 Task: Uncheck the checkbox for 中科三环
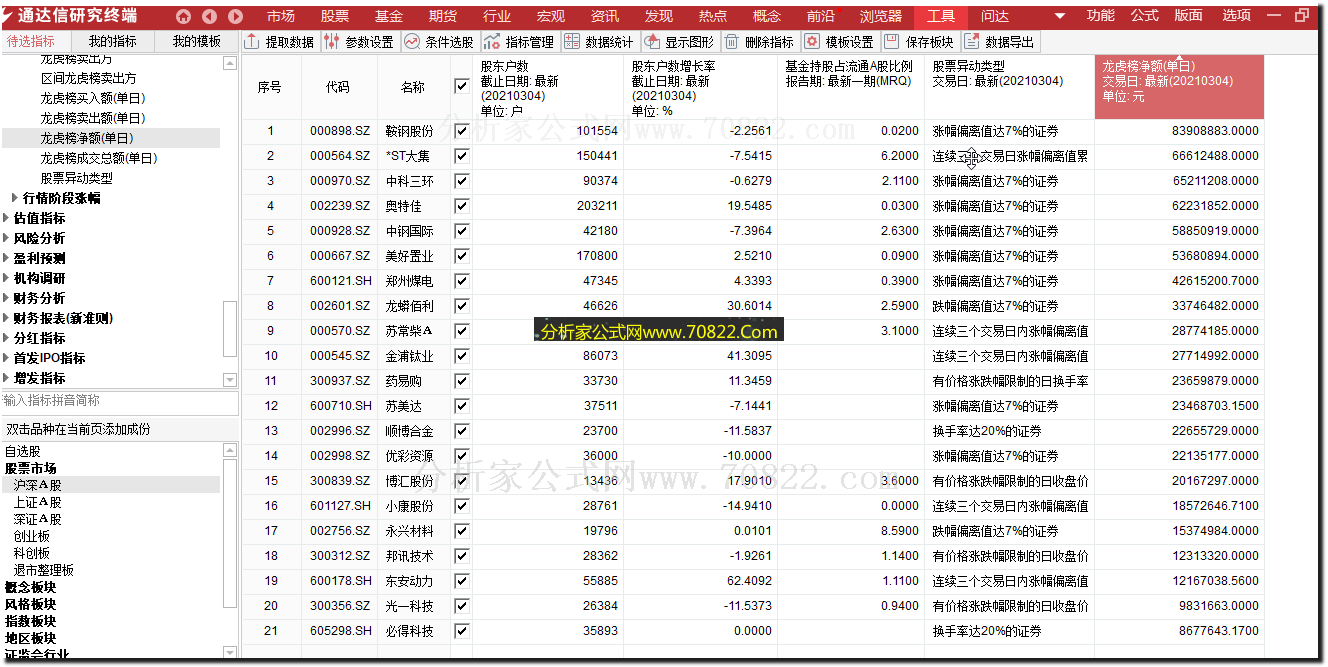461,181
